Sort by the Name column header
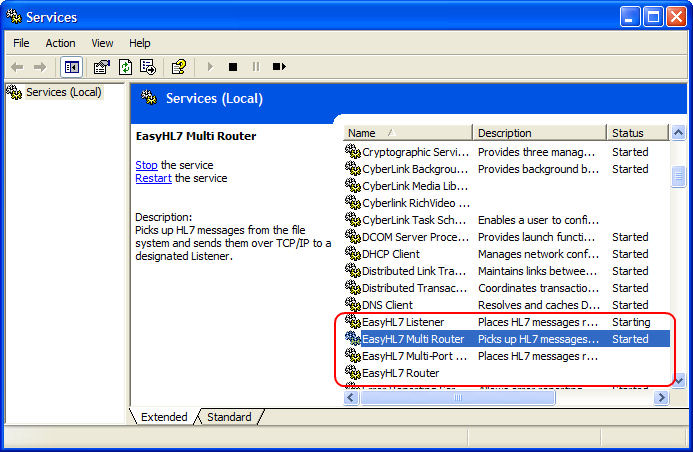 click(407, 133)
